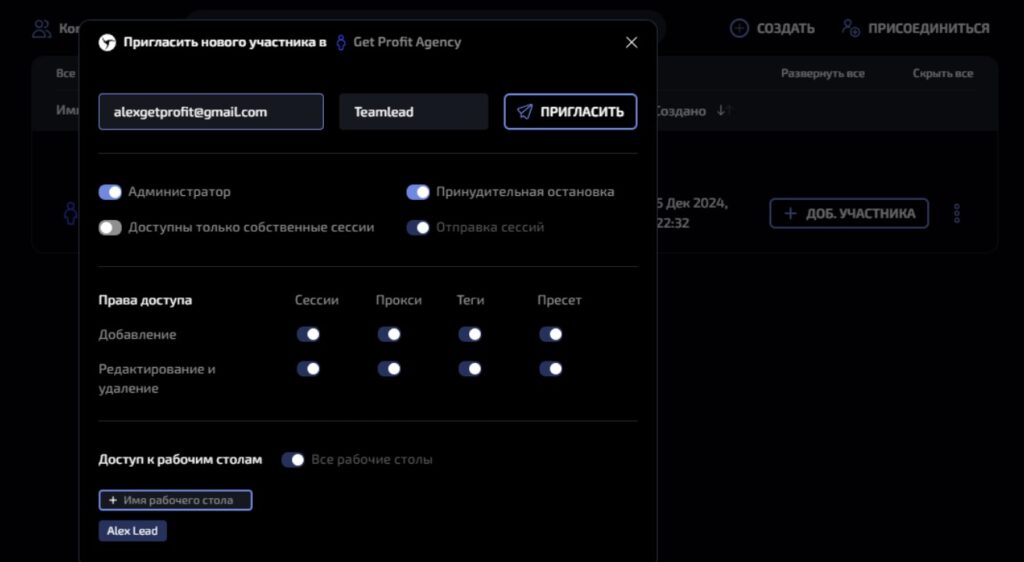Toggle Добавление permission for Сессии
The image size is (1024, 562).
pyautogui.click(x=308, y=334)
